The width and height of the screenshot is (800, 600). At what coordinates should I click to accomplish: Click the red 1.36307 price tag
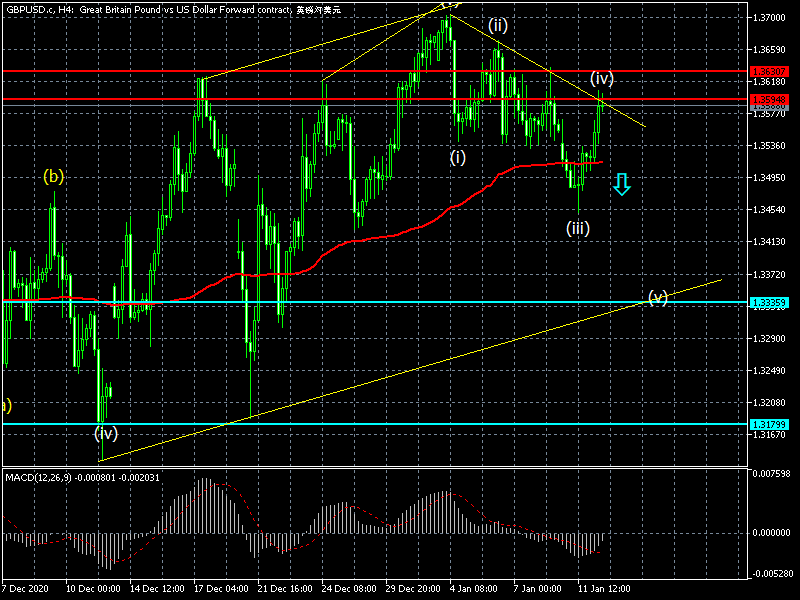[x=769, y=71]
